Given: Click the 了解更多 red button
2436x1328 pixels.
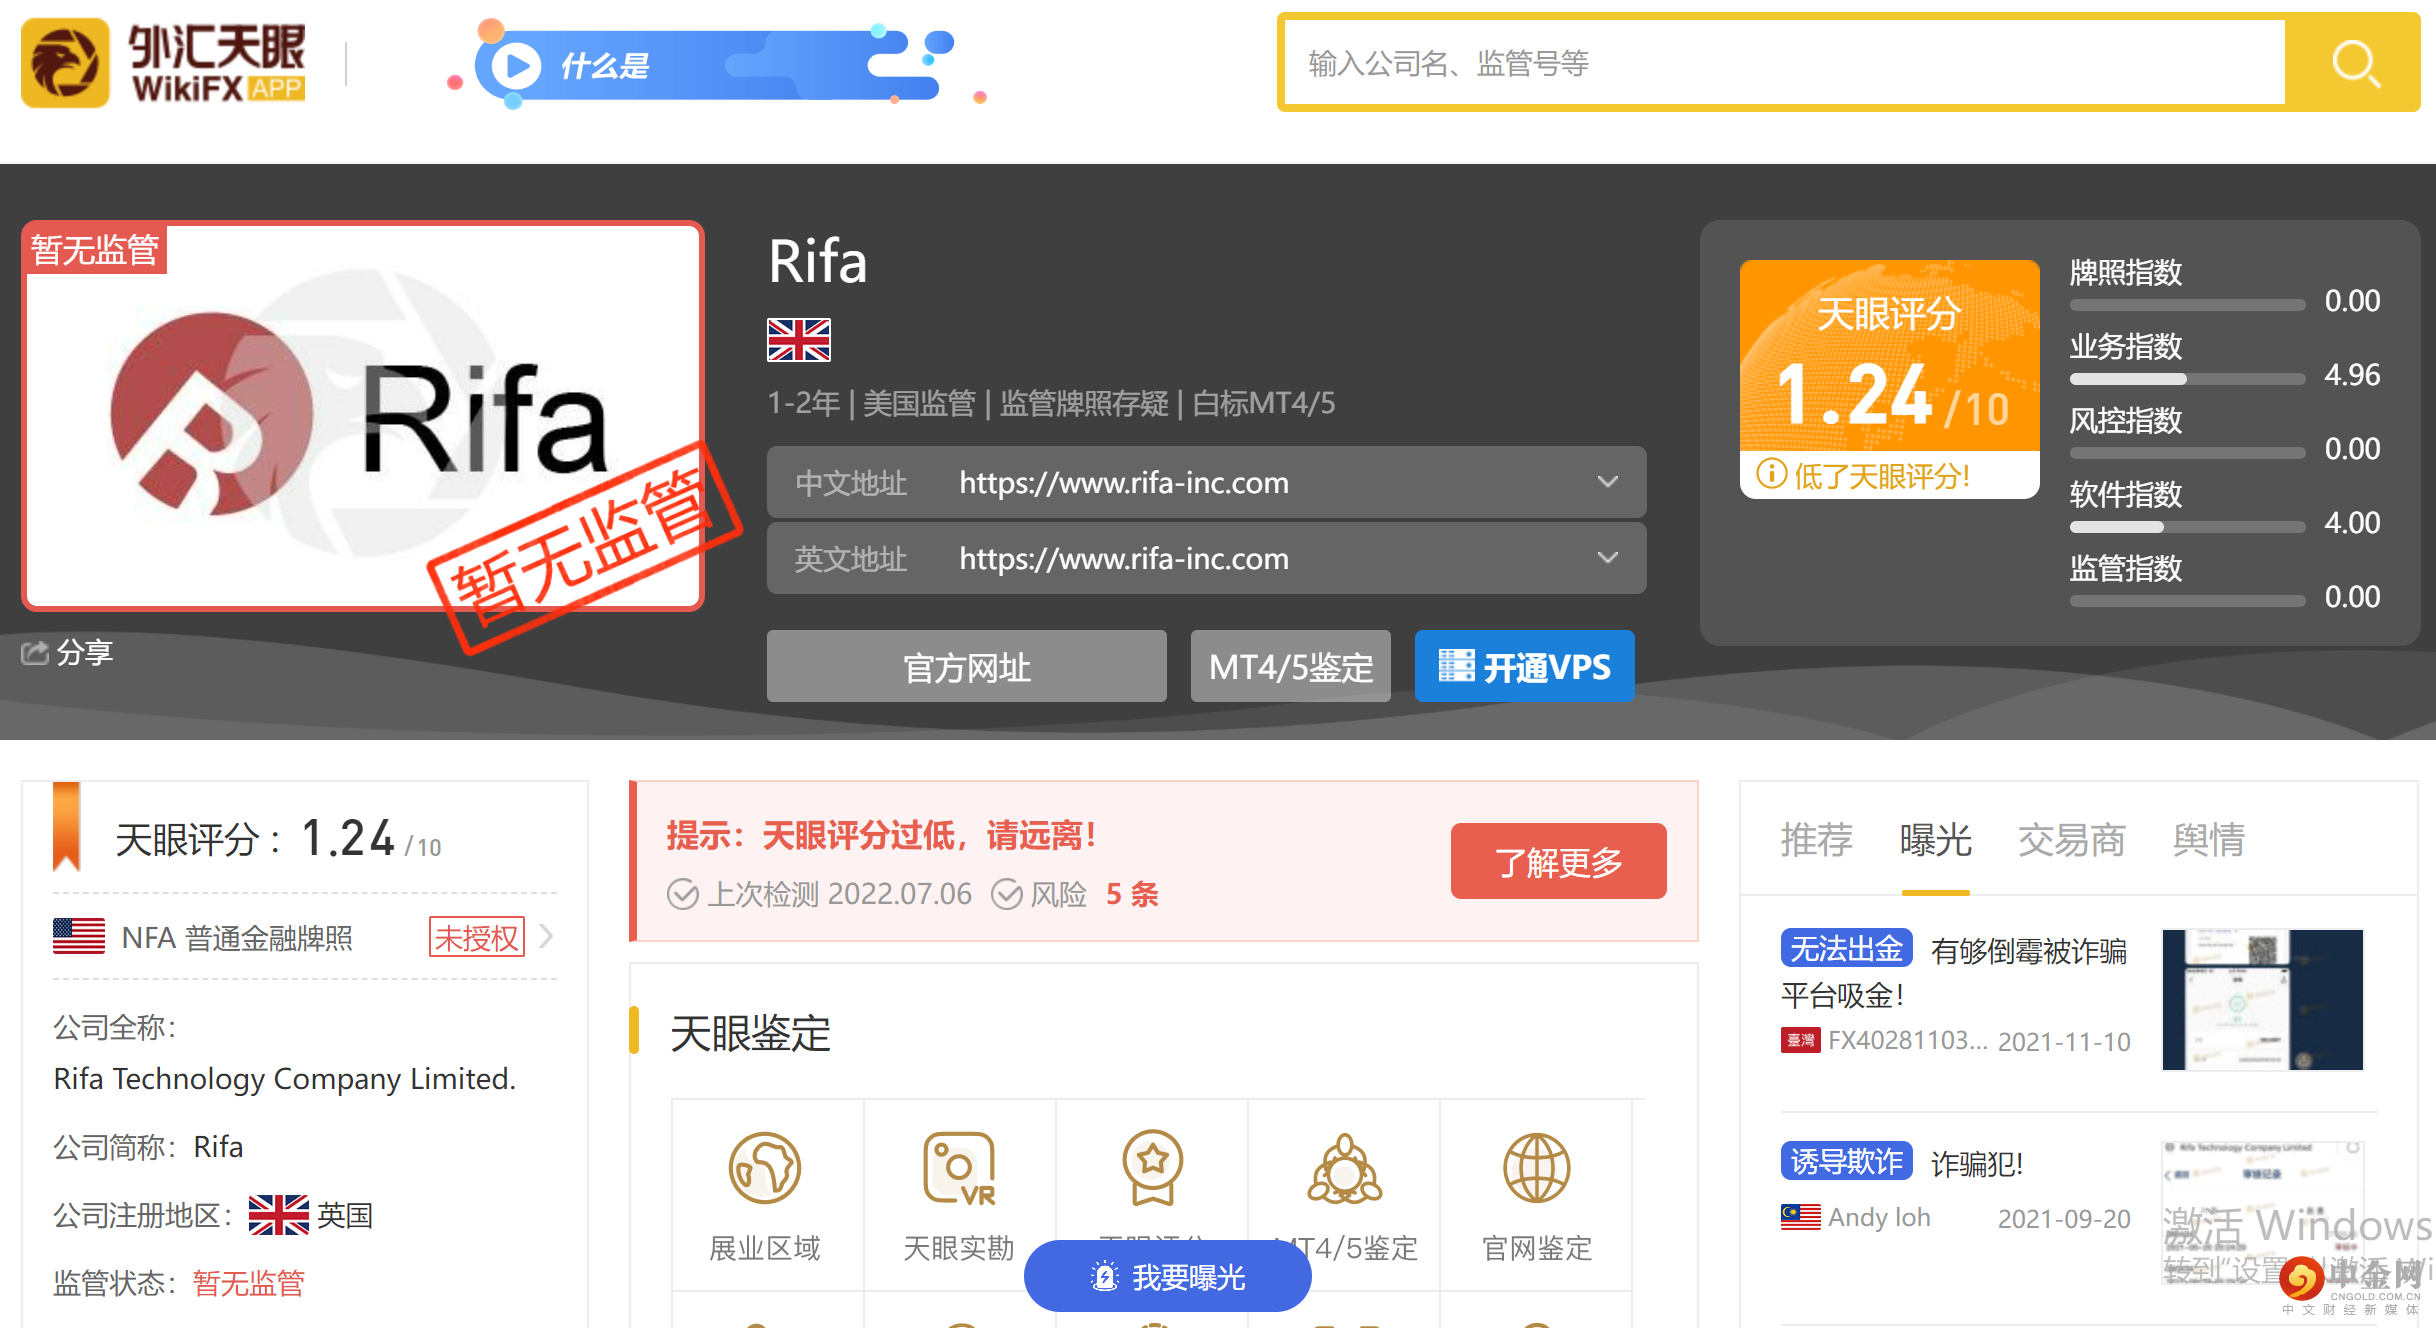Looking at the screenshot, I should pyautogui.click(x=1558, y=861).
